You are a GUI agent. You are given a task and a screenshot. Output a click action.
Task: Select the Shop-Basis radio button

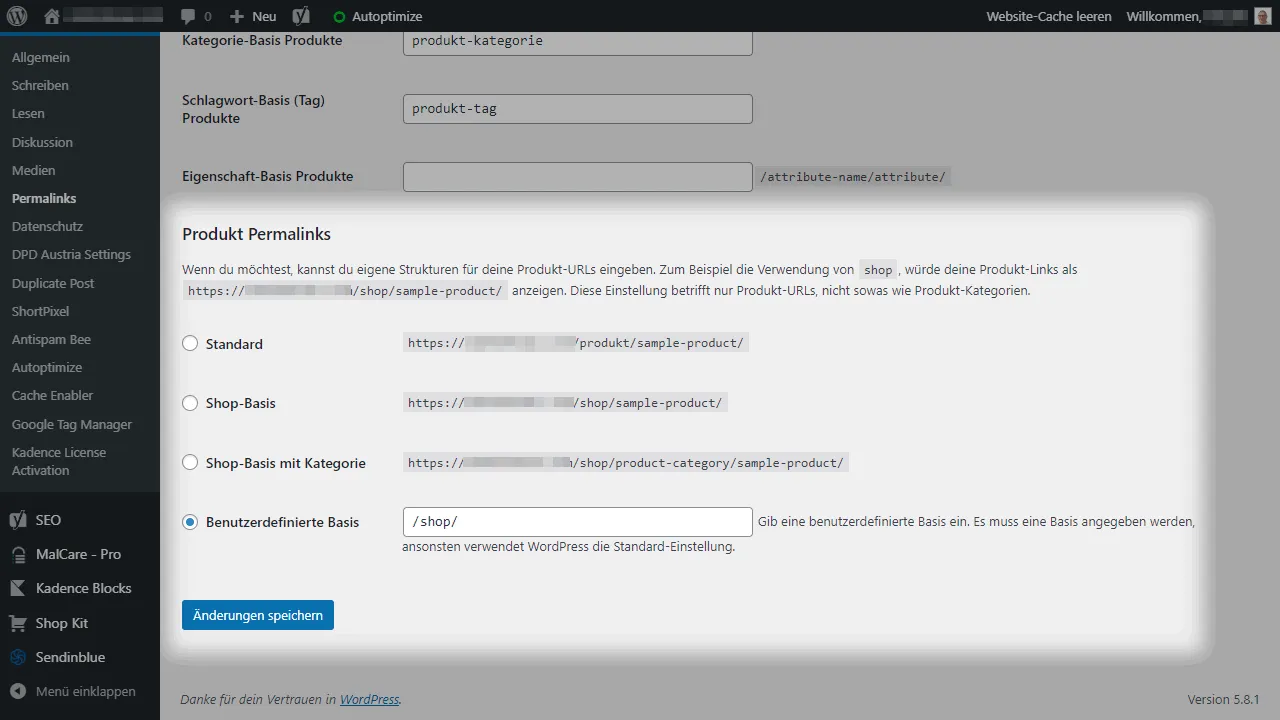coord(190,403)
